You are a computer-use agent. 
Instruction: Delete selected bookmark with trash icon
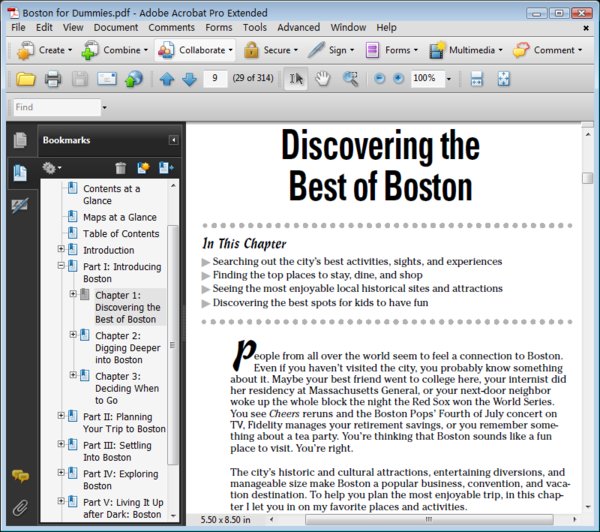(x=121, y=168)
